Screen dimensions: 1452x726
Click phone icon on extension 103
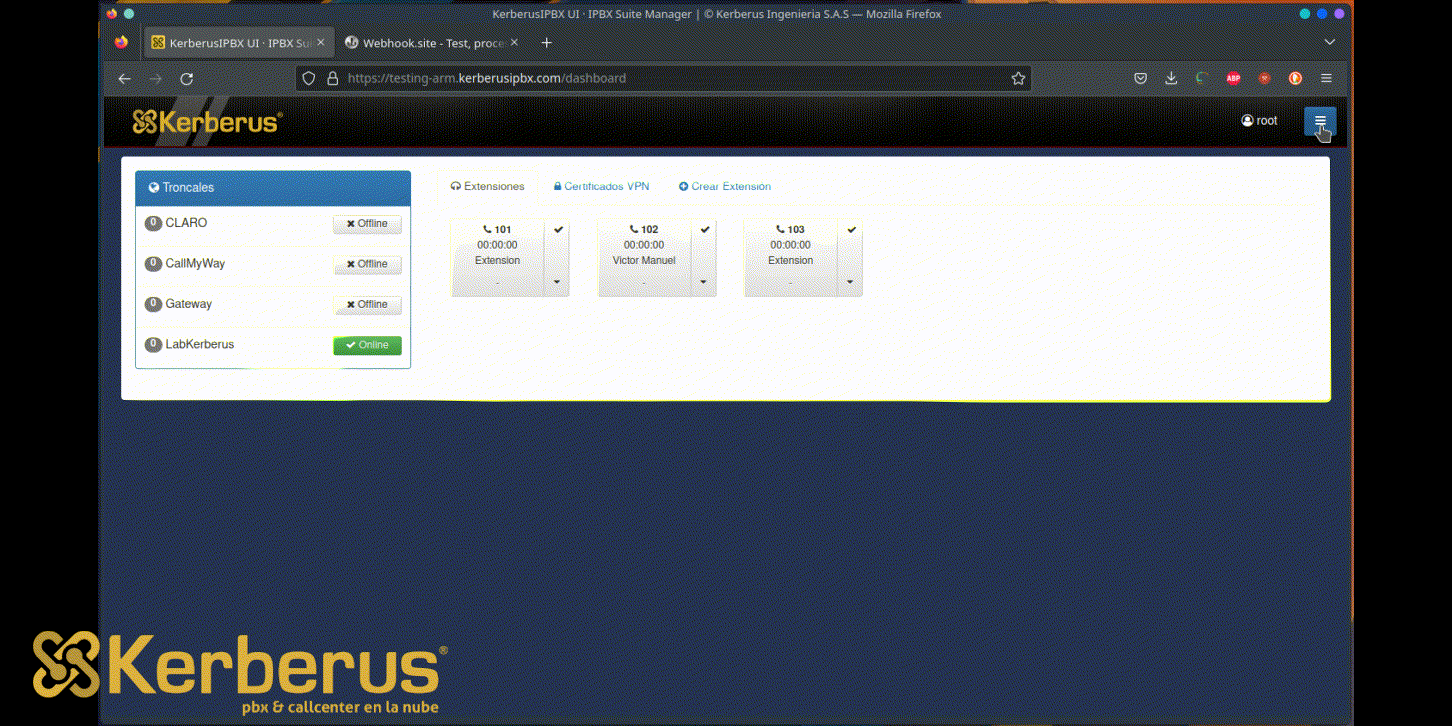[780, 230]
